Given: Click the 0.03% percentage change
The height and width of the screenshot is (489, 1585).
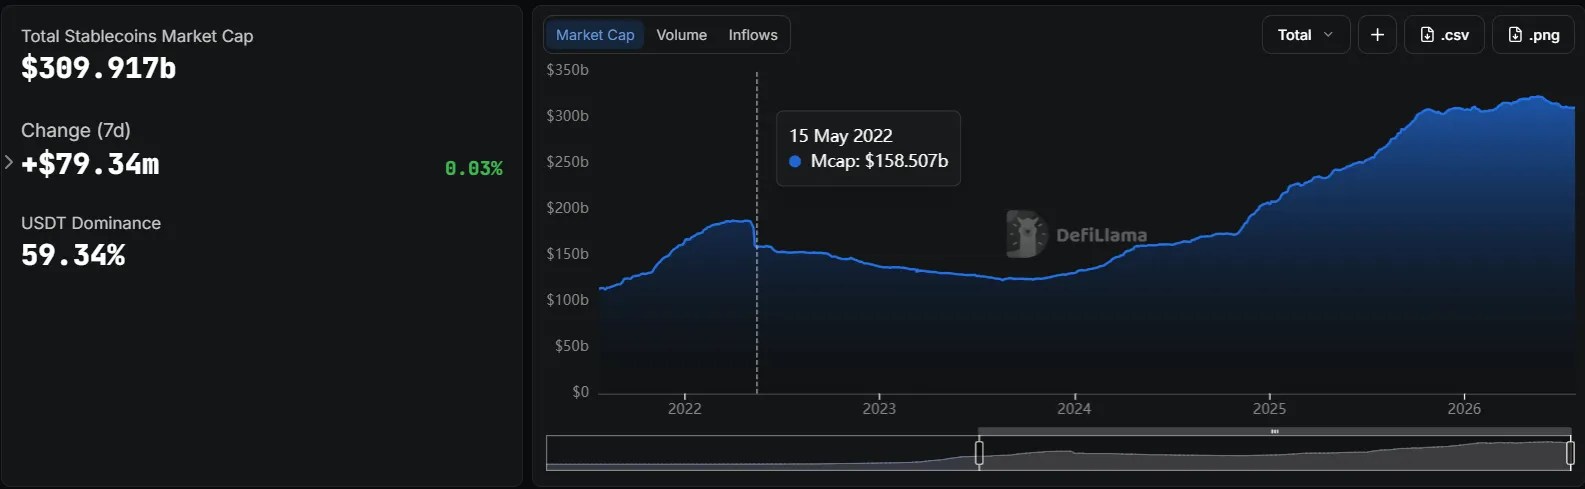Looking at the screenshot, I should click(474, 168).
